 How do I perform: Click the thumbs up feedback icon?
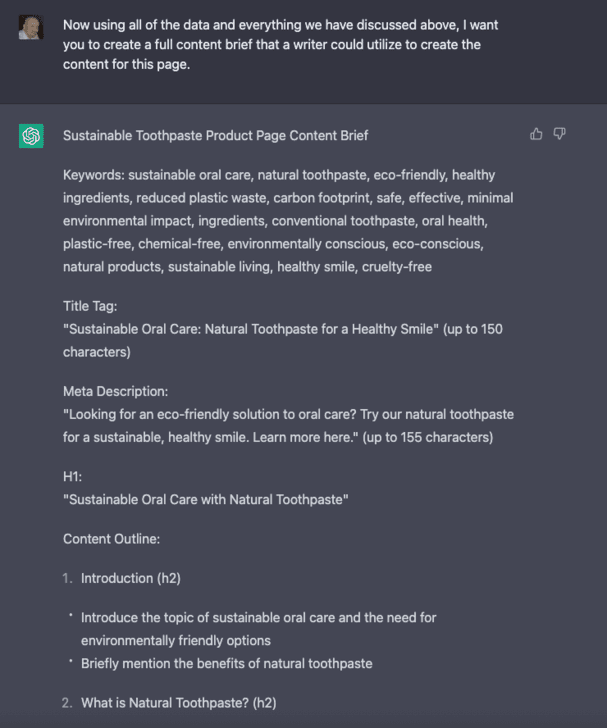536,134
